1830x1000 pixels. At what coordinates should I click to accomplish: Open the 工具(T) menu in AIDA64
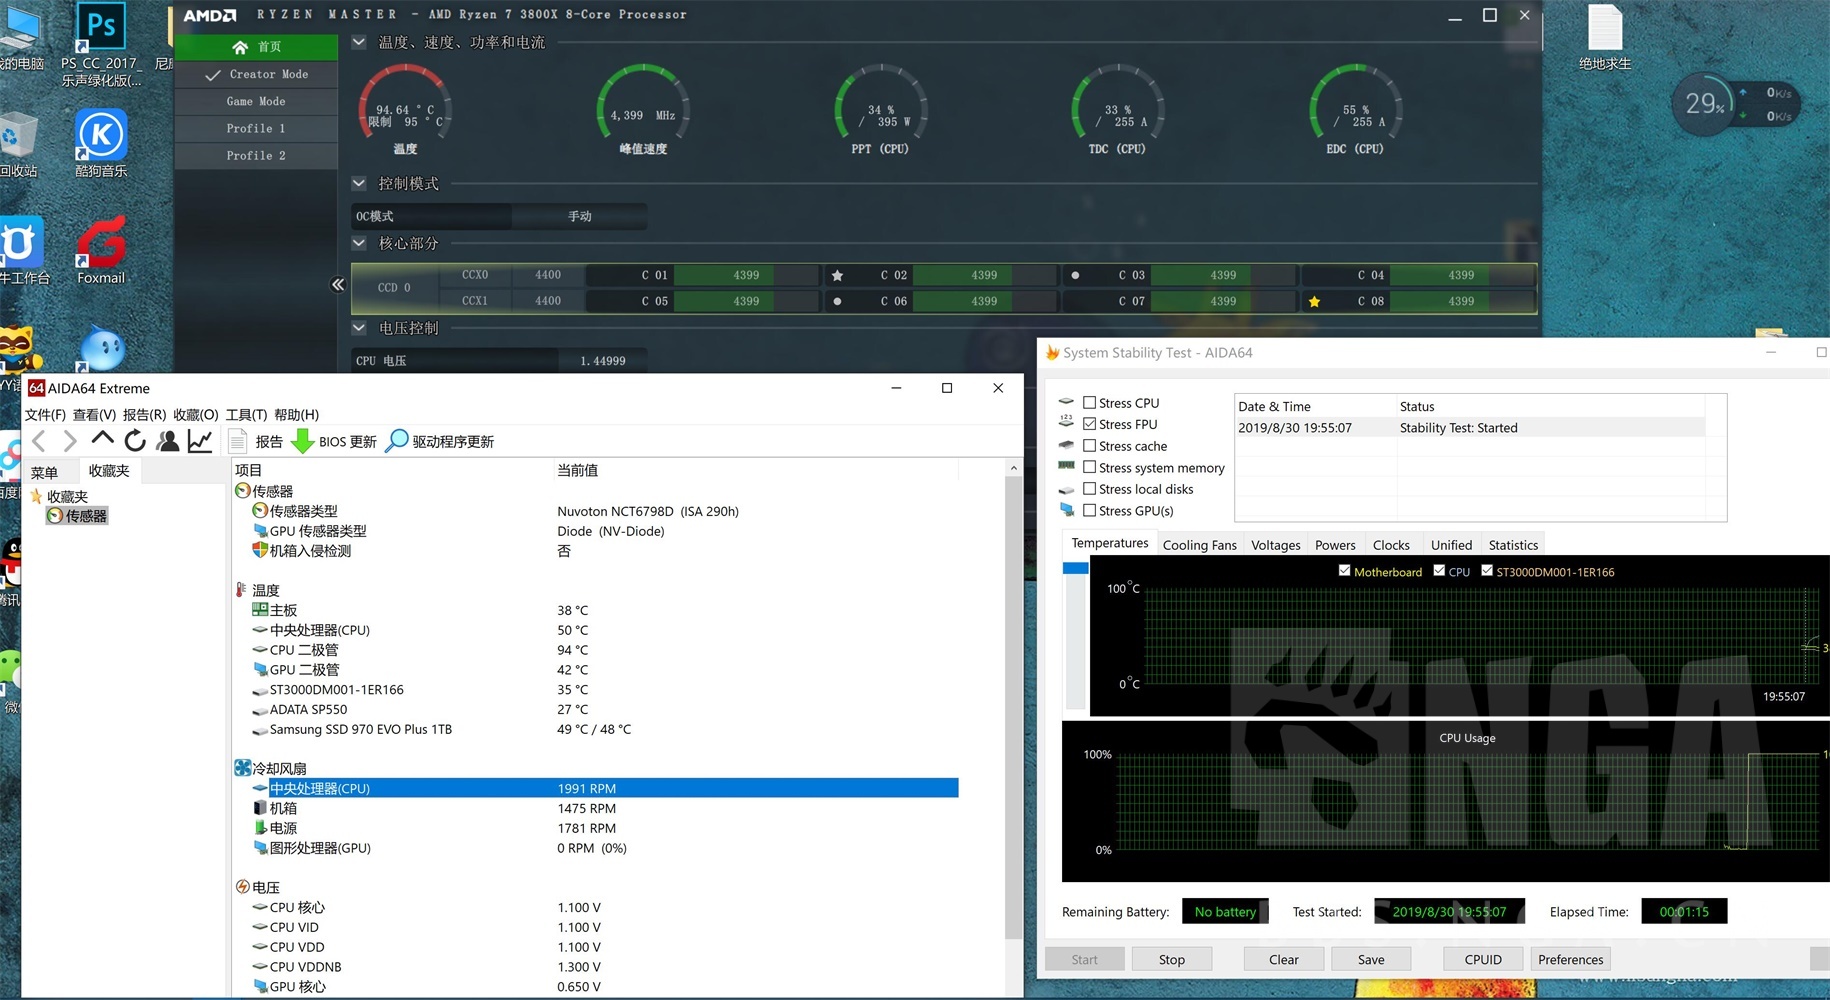pos(245,414)
